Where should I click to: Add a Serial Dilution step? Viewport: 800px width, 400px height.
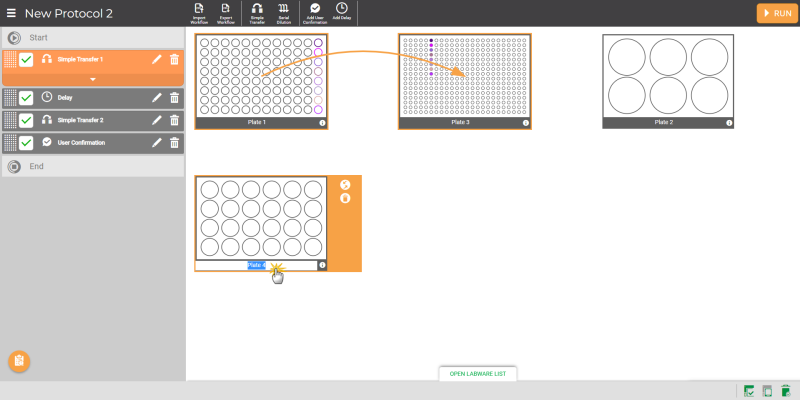click(x=283, y=12)
